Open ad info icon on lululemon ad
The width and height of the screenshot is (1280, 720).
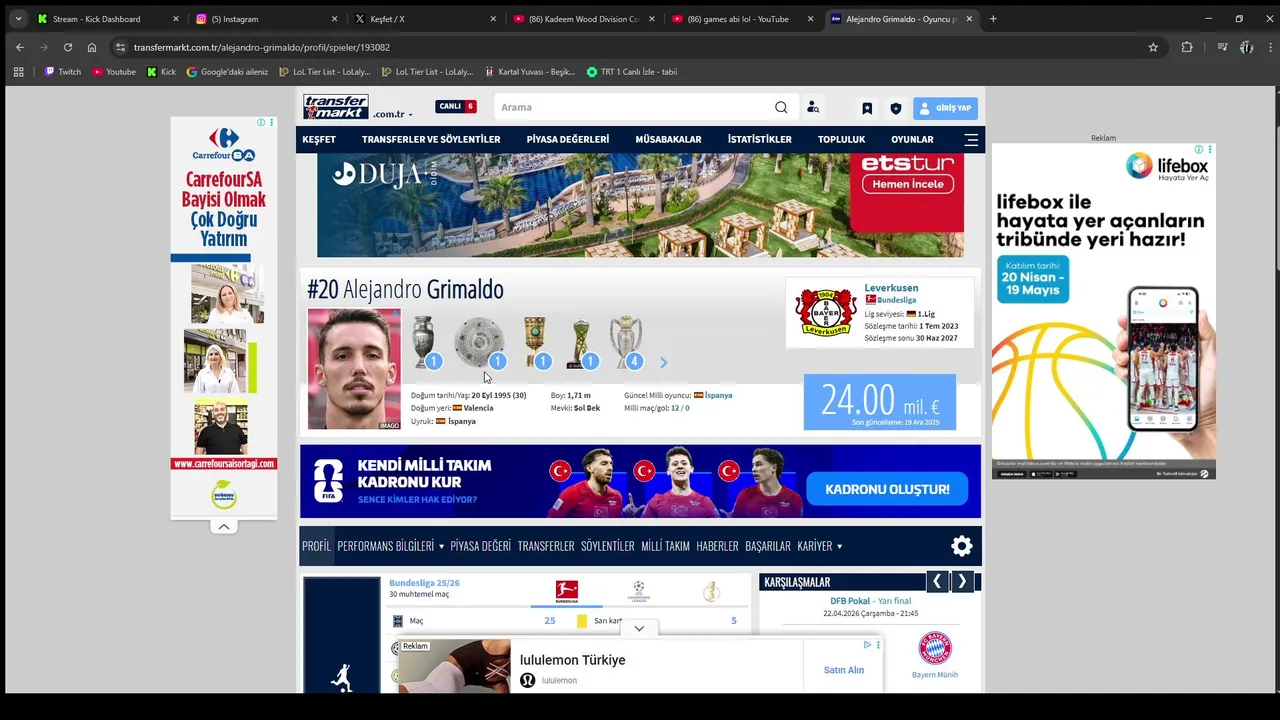click(x=867, y=645)
